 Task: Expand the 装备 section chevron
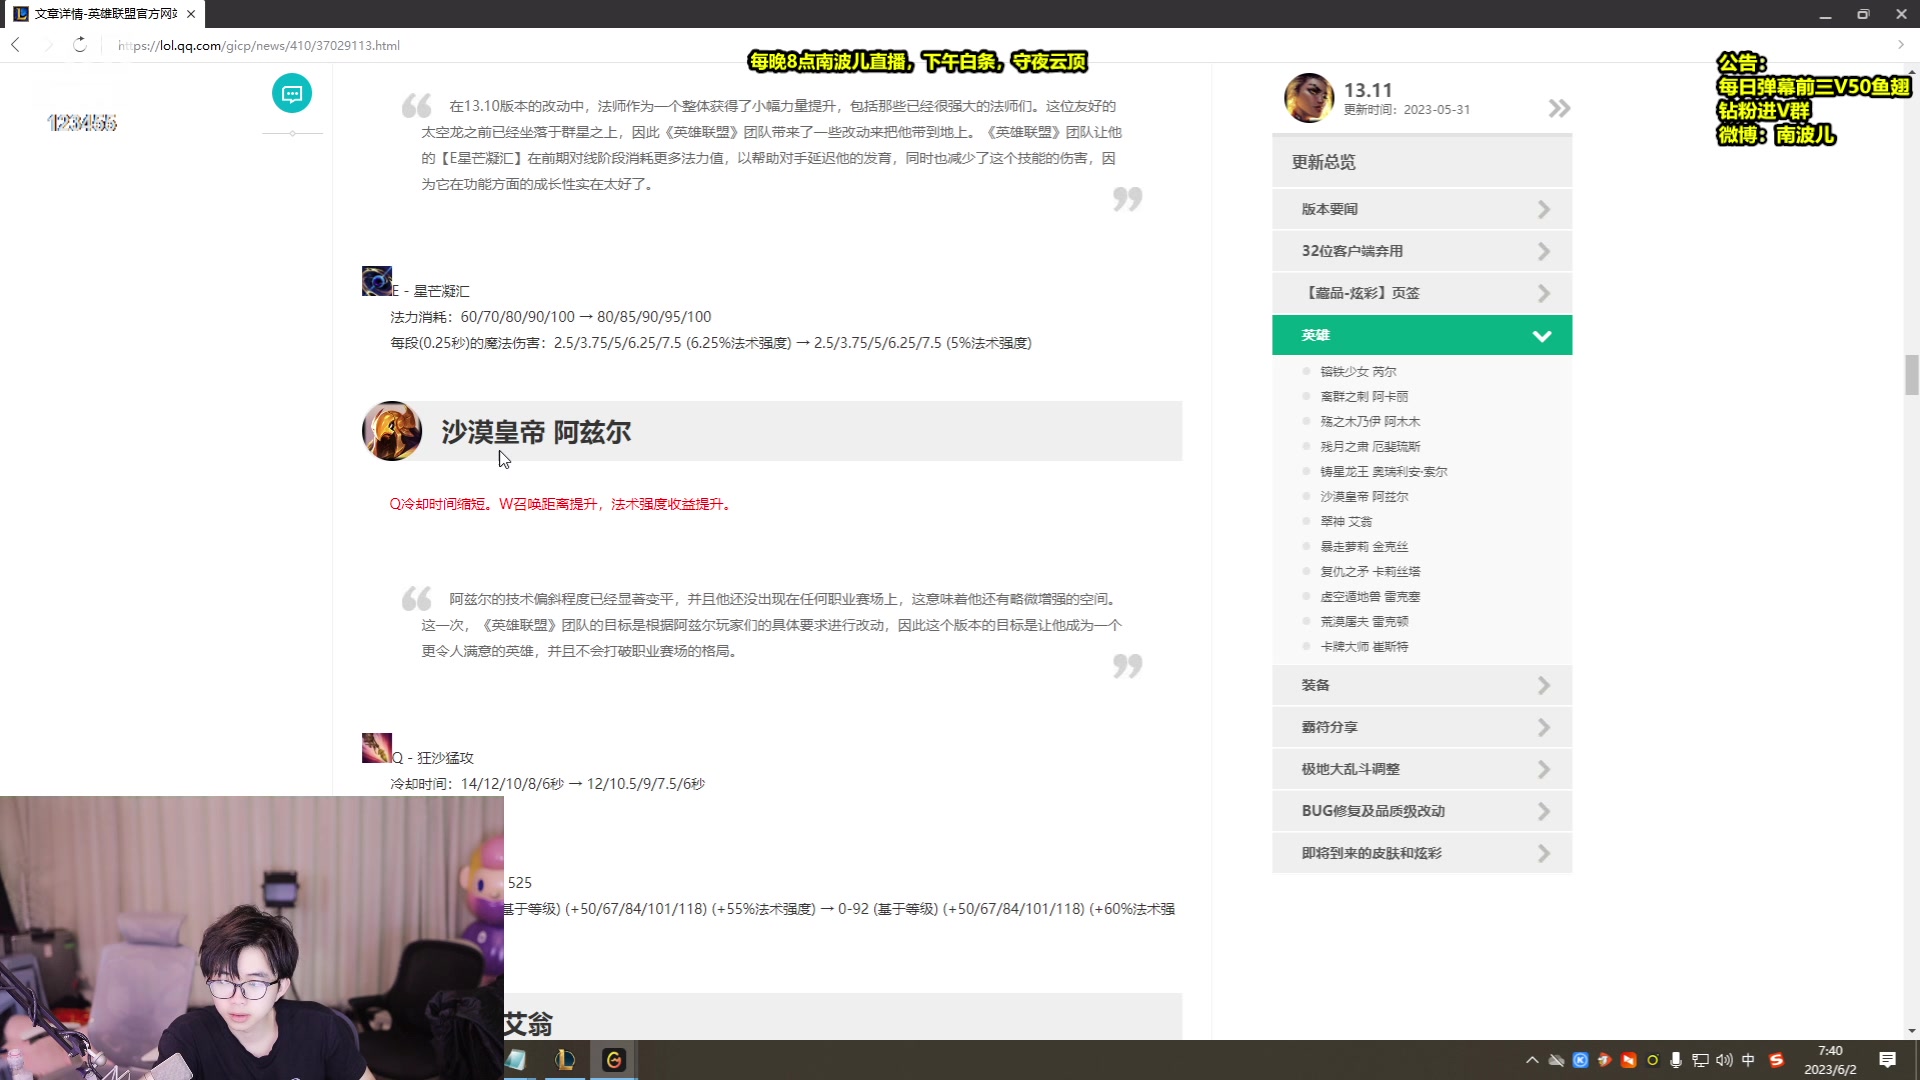click(1543, 685)
